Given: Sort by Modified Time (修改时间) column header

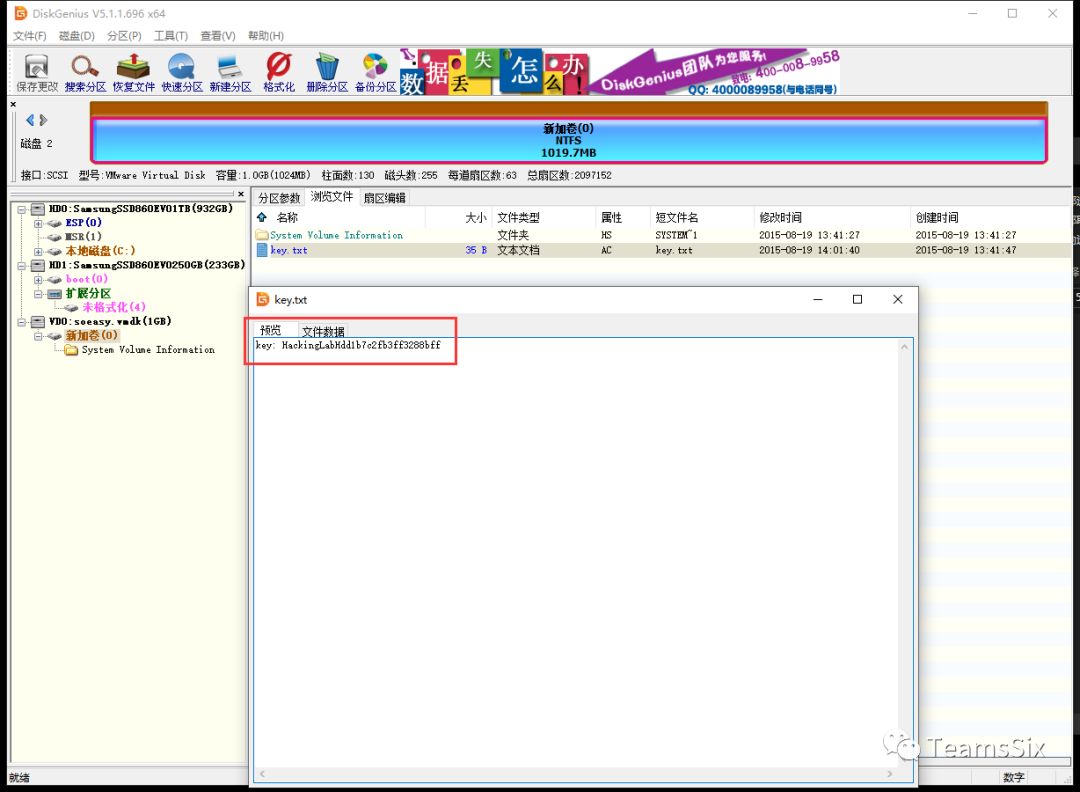Looking at the screenshot, I should [780, 218].
